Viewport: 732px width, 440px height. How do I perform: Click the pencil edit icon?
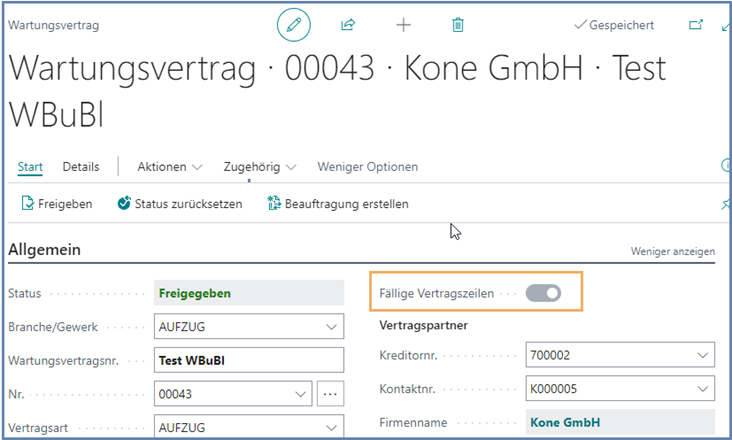click(x=294, y=25)
